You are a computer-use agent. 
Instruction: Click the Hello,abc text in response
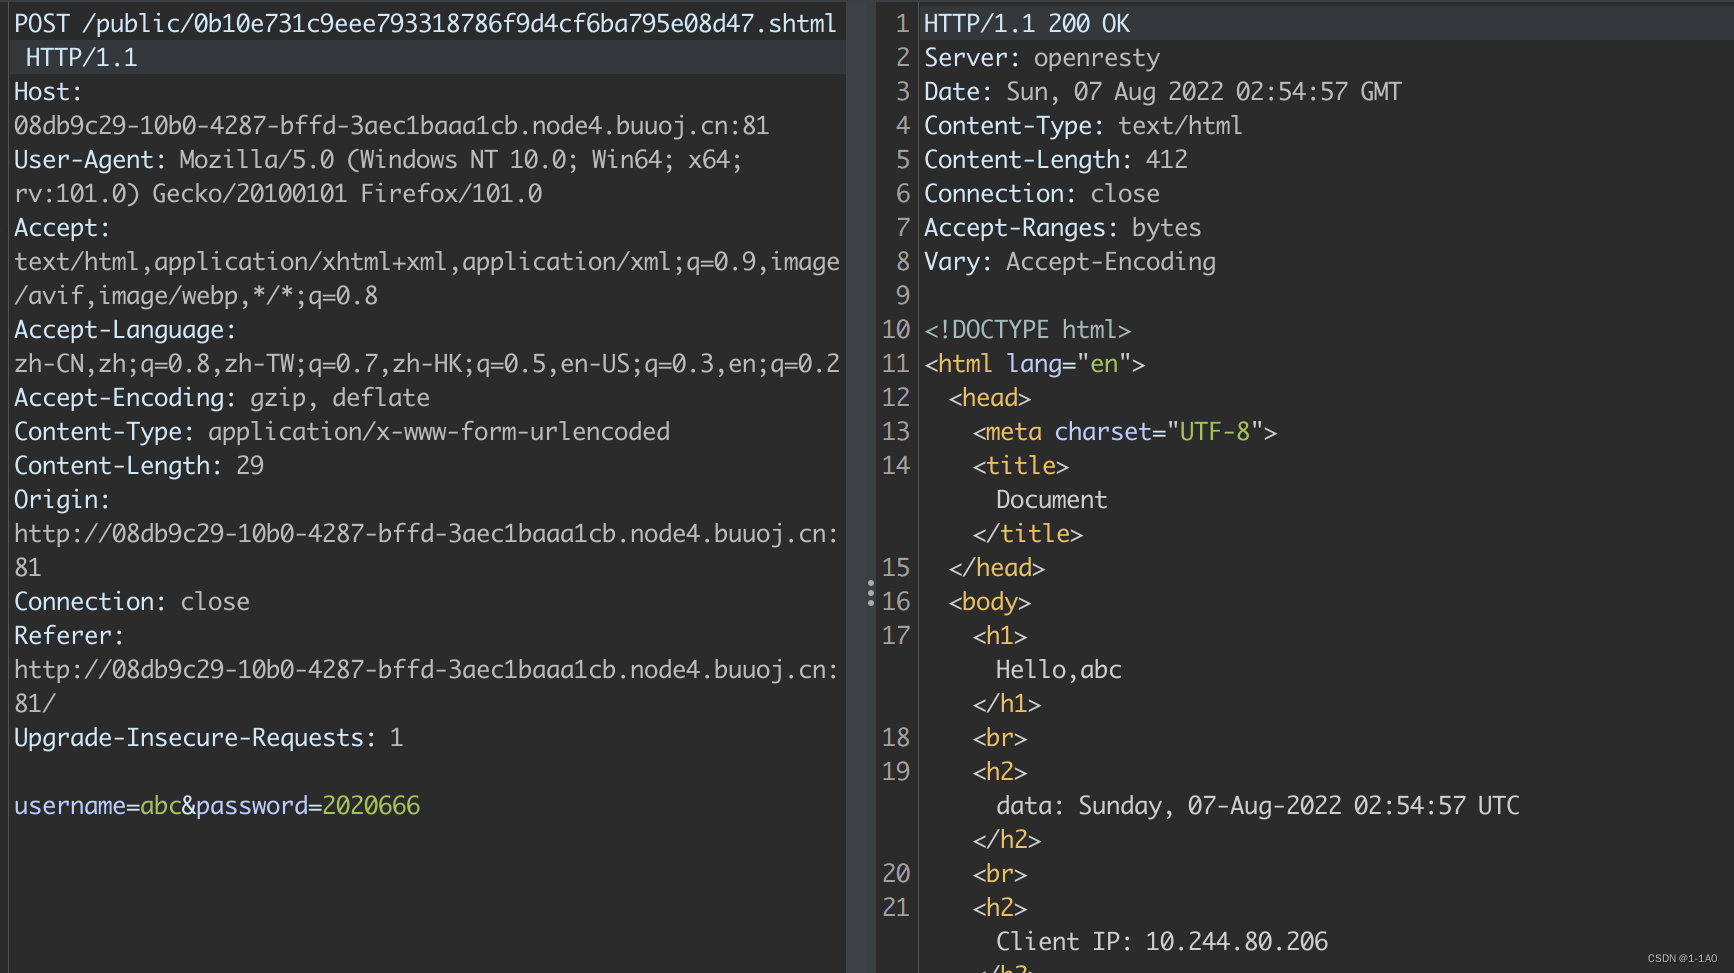coord(1058,670)
